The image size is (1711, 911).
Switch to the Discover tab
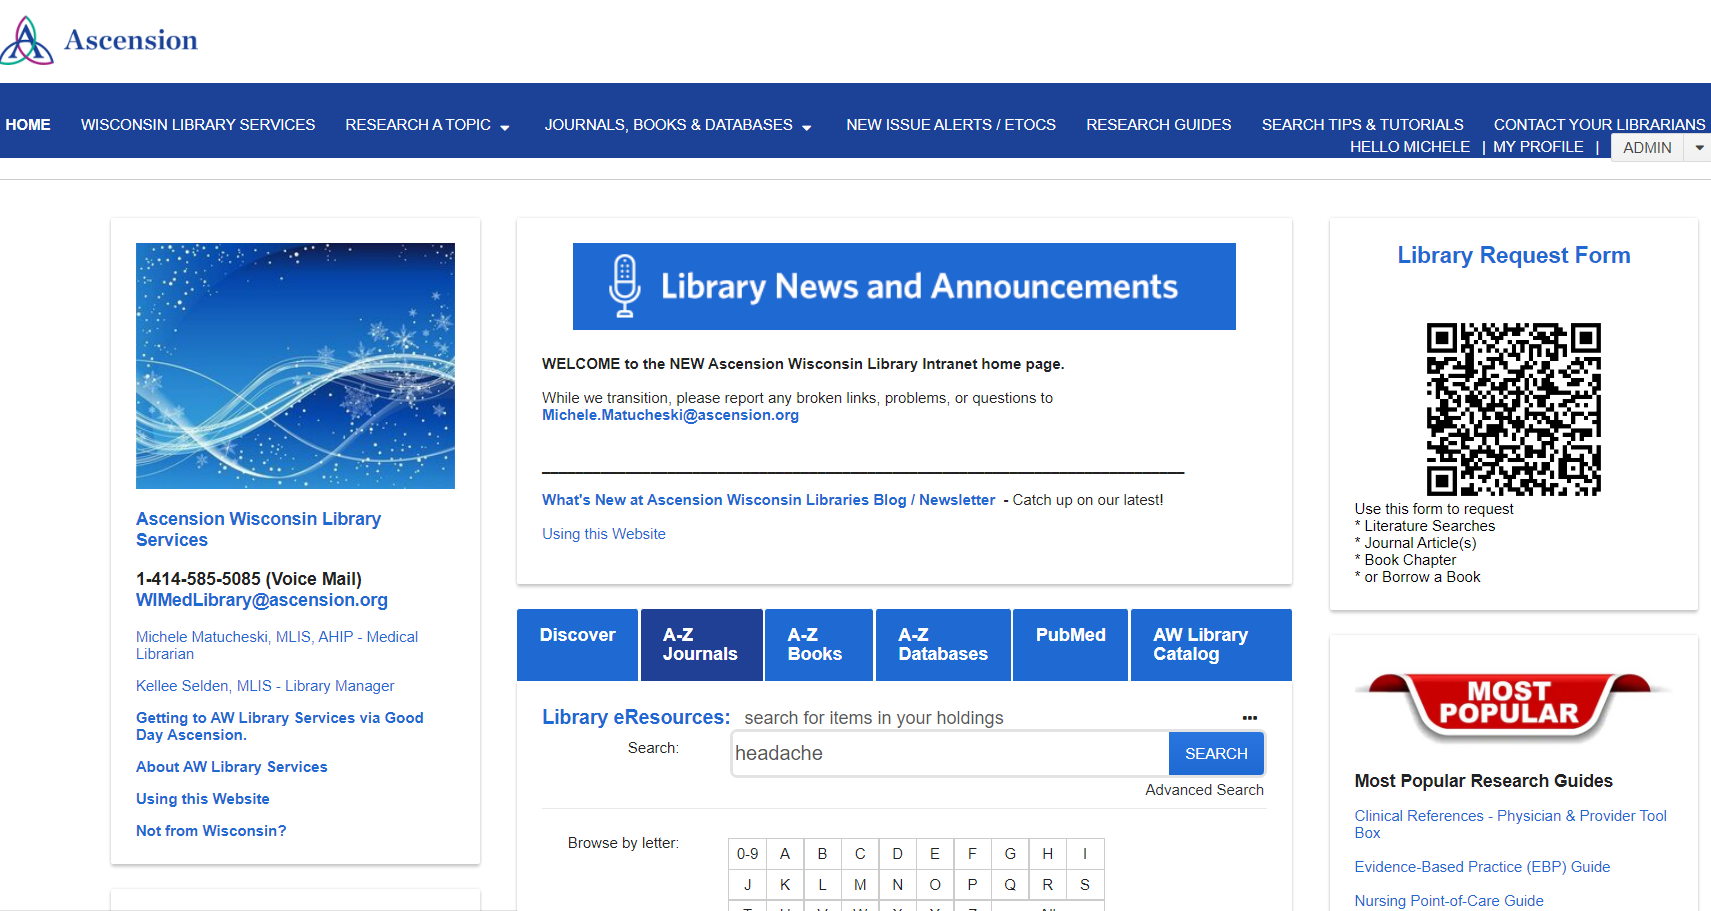coord(578,645)
